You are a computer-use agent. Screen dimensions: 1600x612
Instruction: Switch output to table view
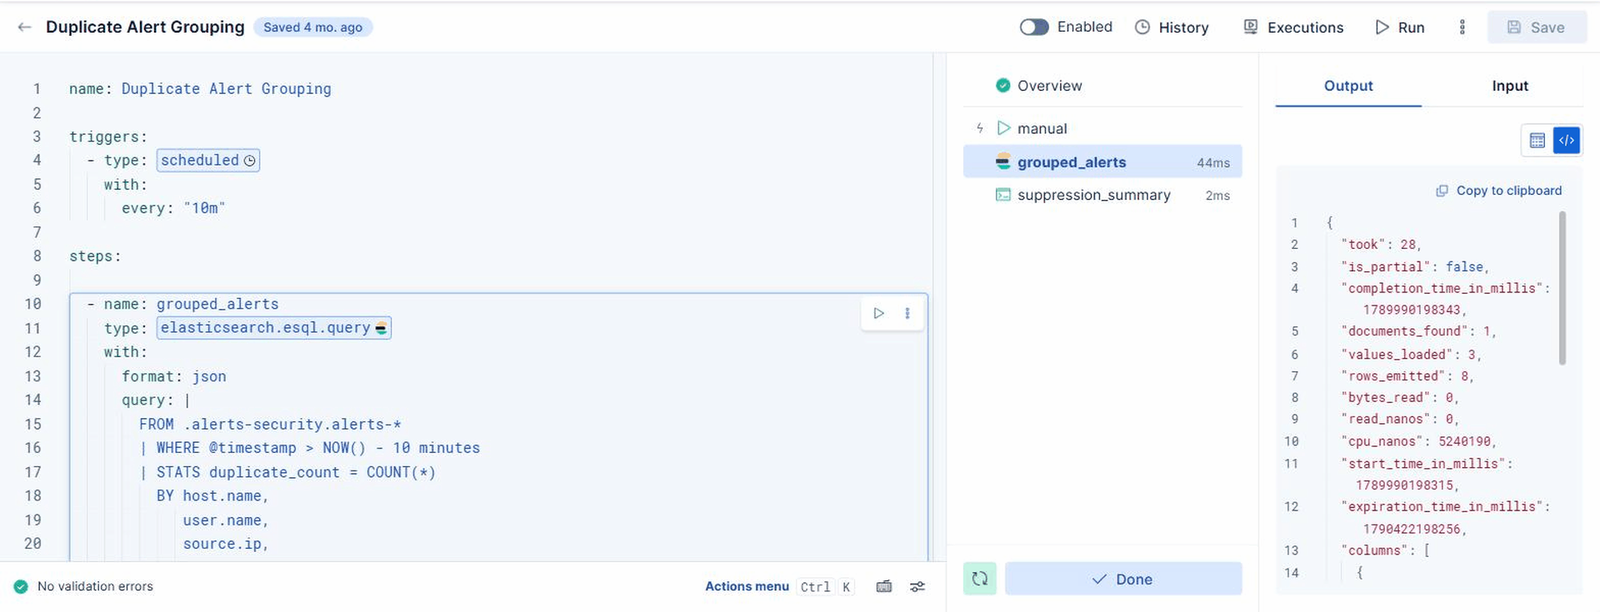(x=1537, y=141)
